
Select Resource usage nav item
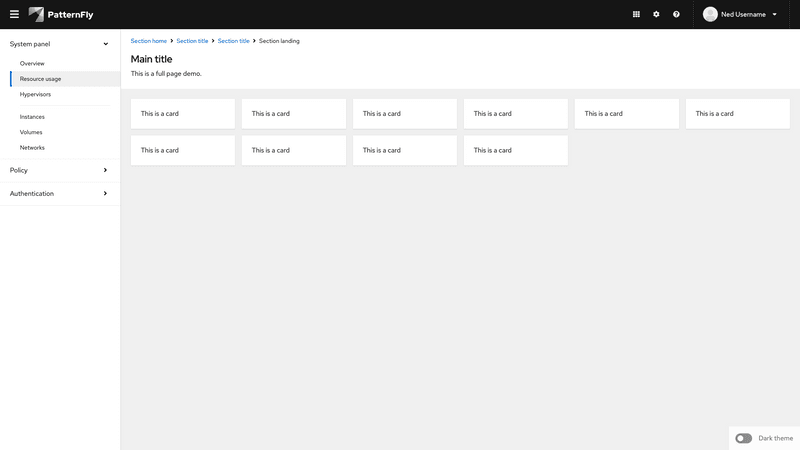pyautogui.click(x=40, y=78)
